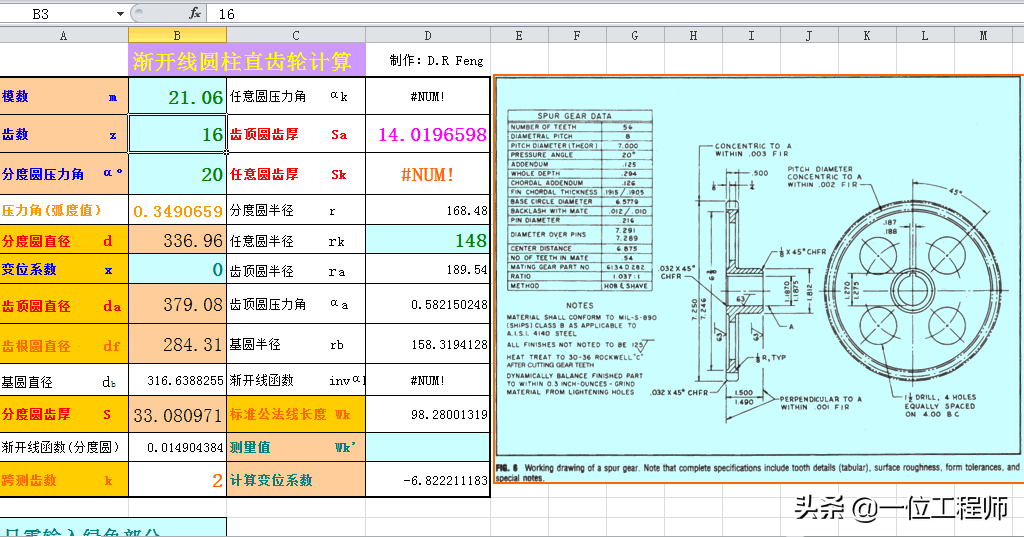Click the 测里值 Wk' label cell
Image resolution: width=1024 pixels, height=537 pixels.
[296, 448]
